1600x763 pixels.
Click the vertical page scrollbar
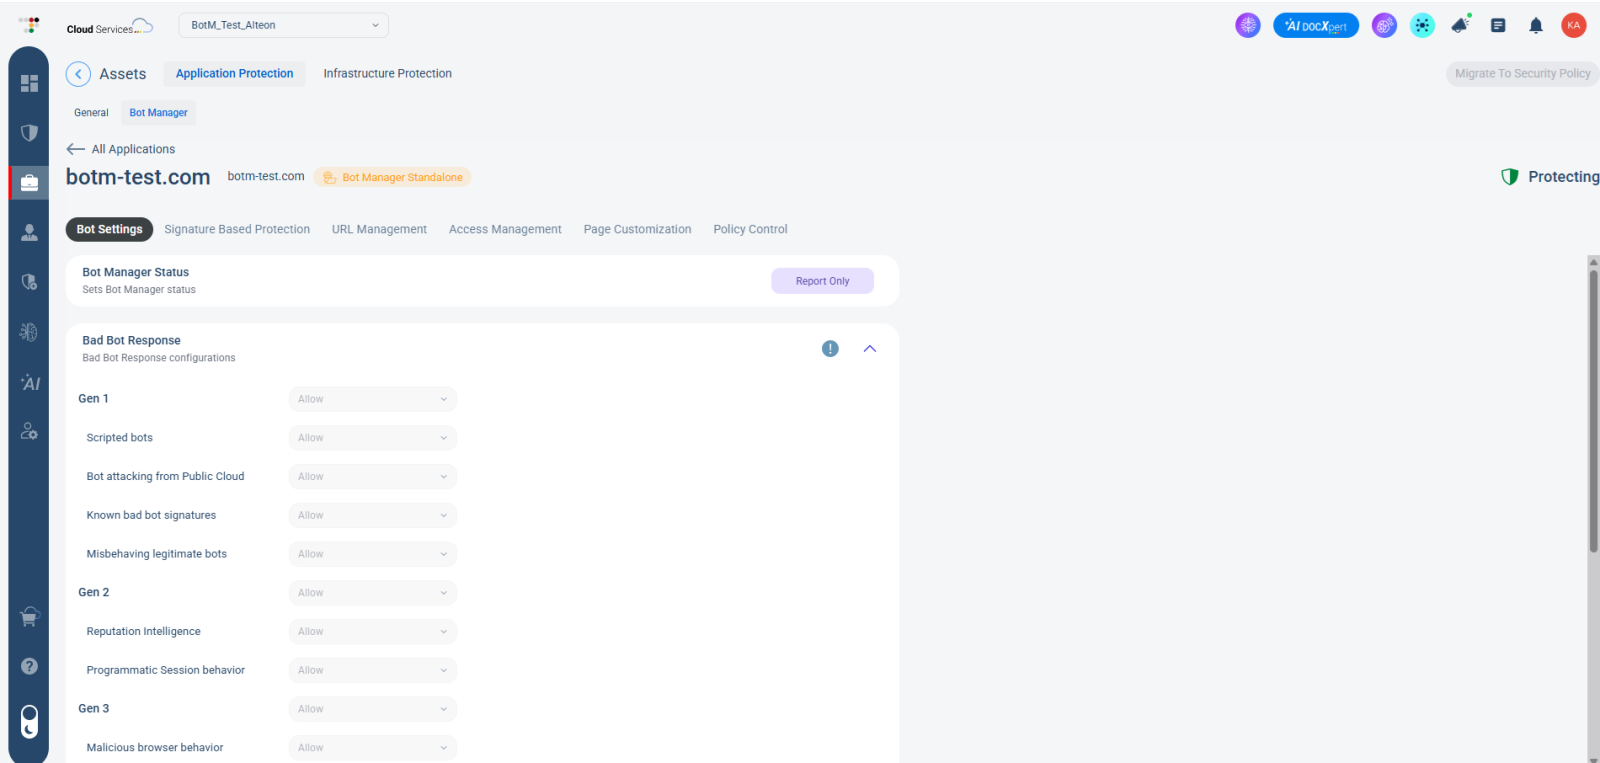pyautogui.click(x=1594, y=410)
